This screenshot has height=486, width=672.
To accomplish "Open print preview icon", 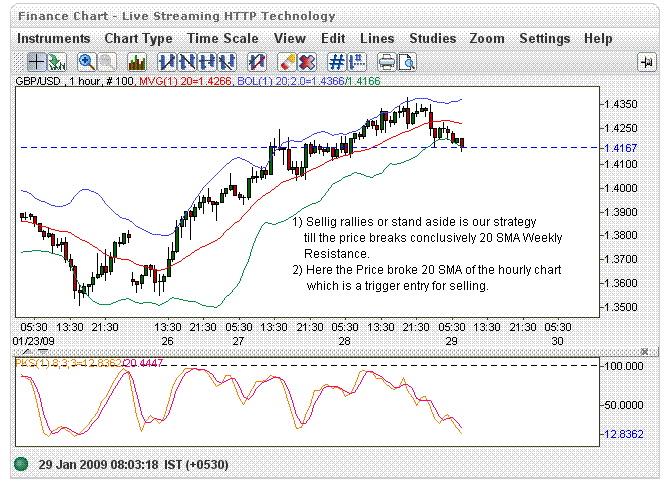I will tap(407, 62).
